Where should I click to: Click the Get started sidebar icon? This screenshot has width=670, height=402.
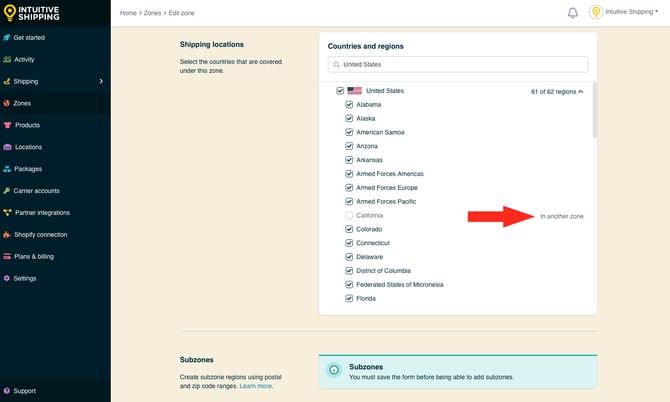(x=7, y=37)
